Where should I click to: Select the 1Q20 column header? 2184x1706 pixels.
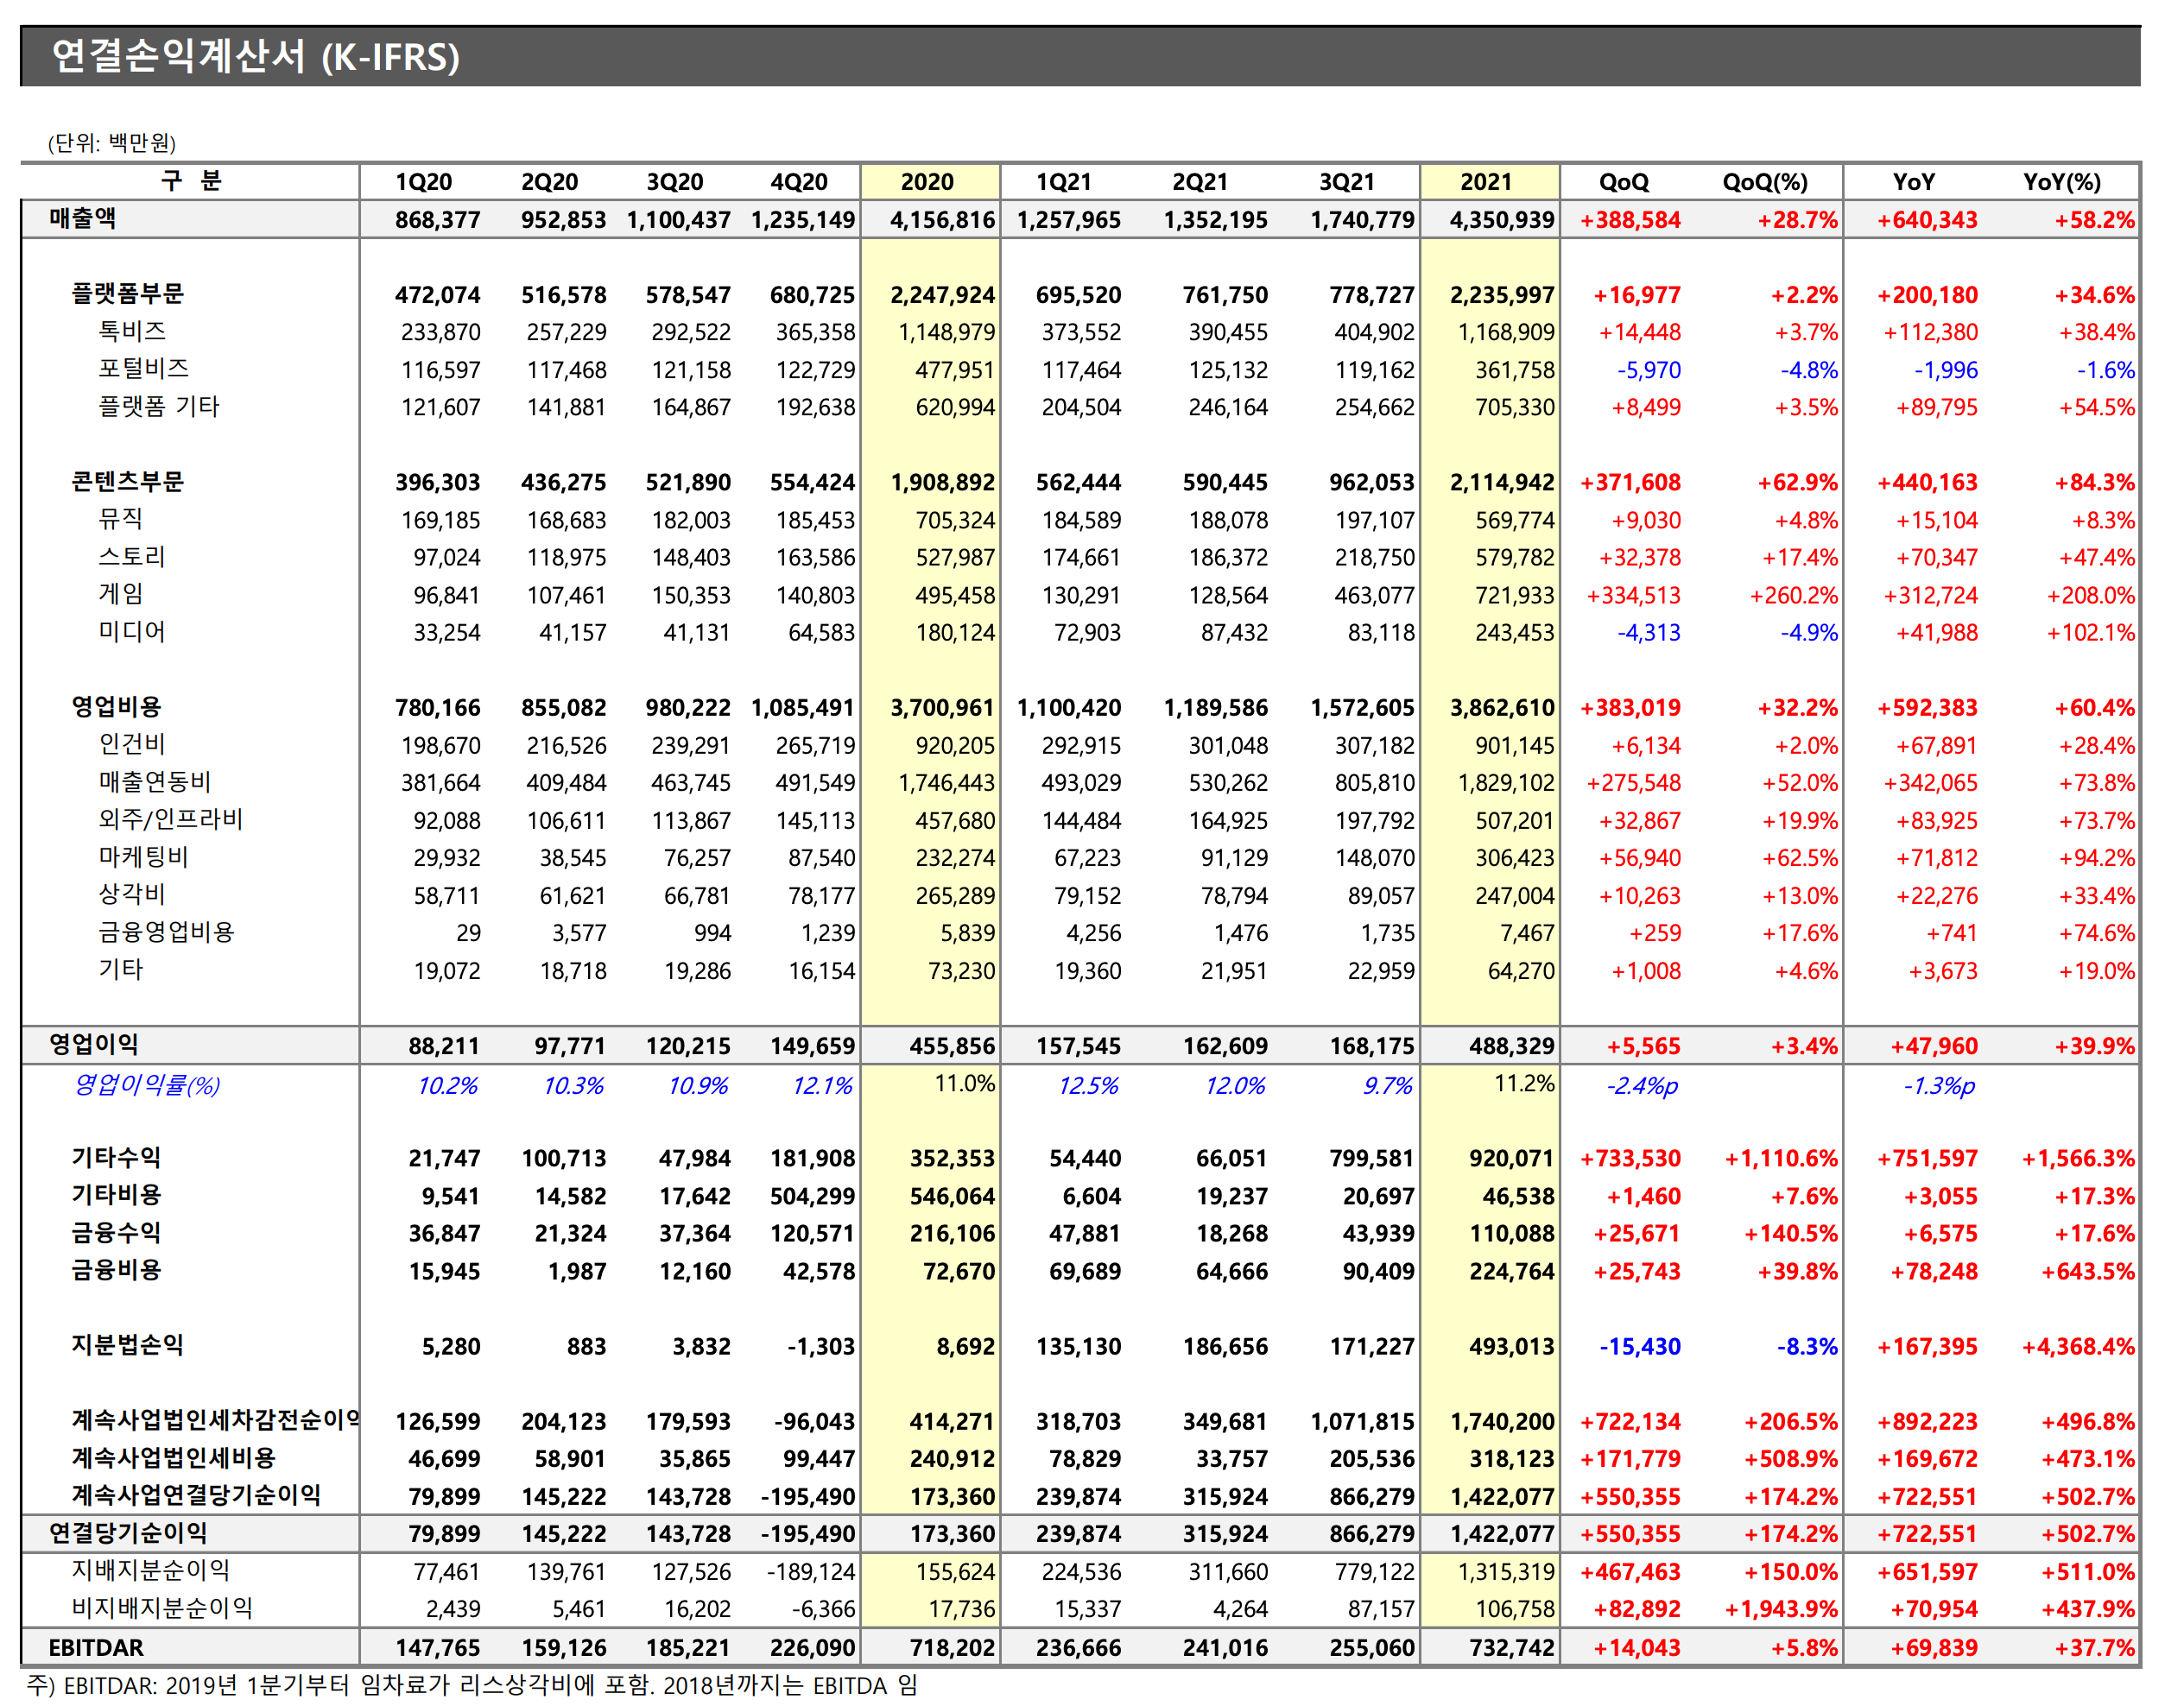coord(423,182)
